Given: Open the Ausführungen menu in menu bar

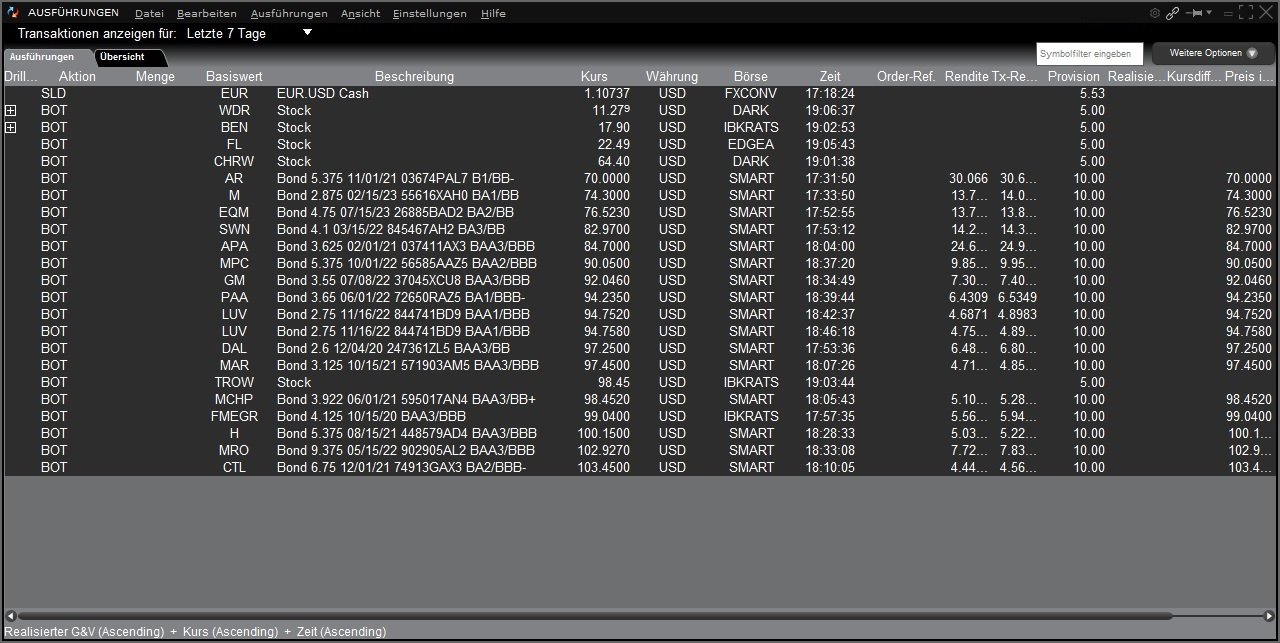Looking at the screenshot, I should pyautogui.click(x=289, y=14).
